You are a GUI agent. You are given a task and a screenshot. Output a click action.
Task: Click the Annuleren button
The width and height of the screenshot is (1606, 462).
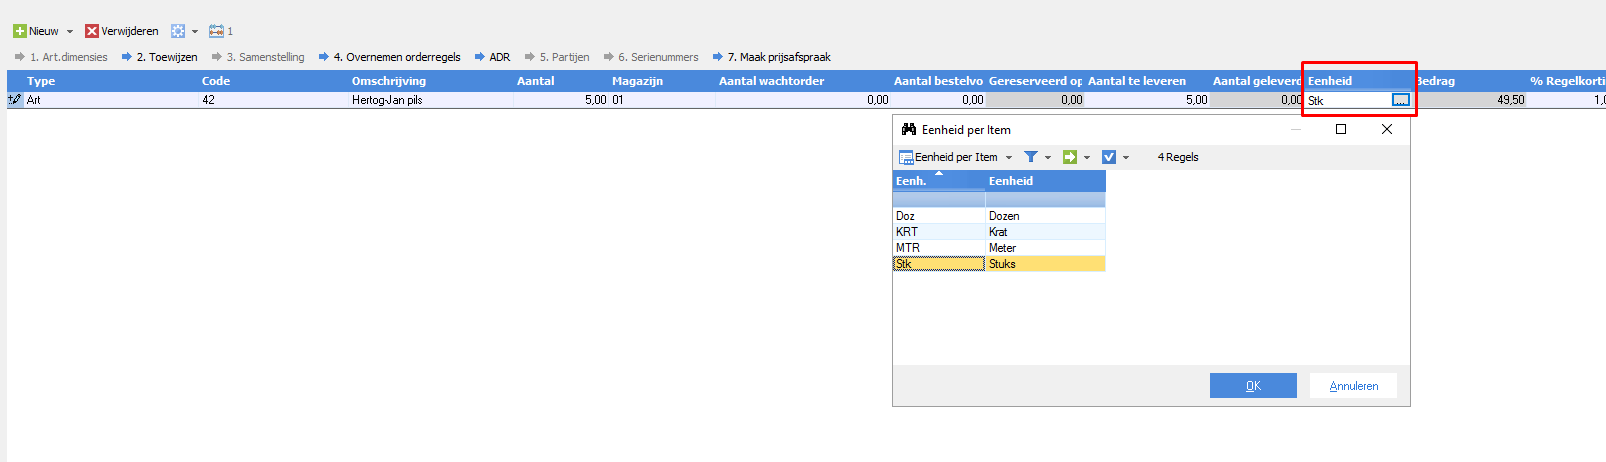(1353, 386)
